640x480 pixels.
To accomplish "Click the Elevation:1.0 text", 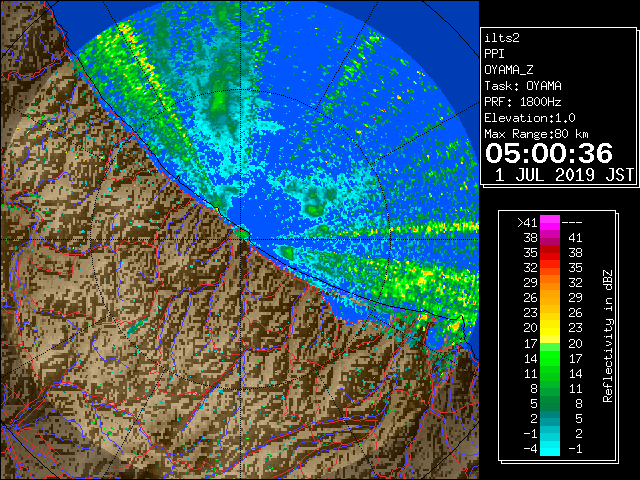I will [x=530, y=118].
